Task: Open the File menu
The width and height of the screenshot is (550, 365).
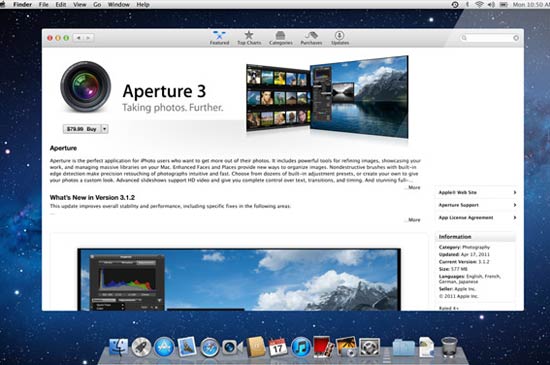Action: 43,5
